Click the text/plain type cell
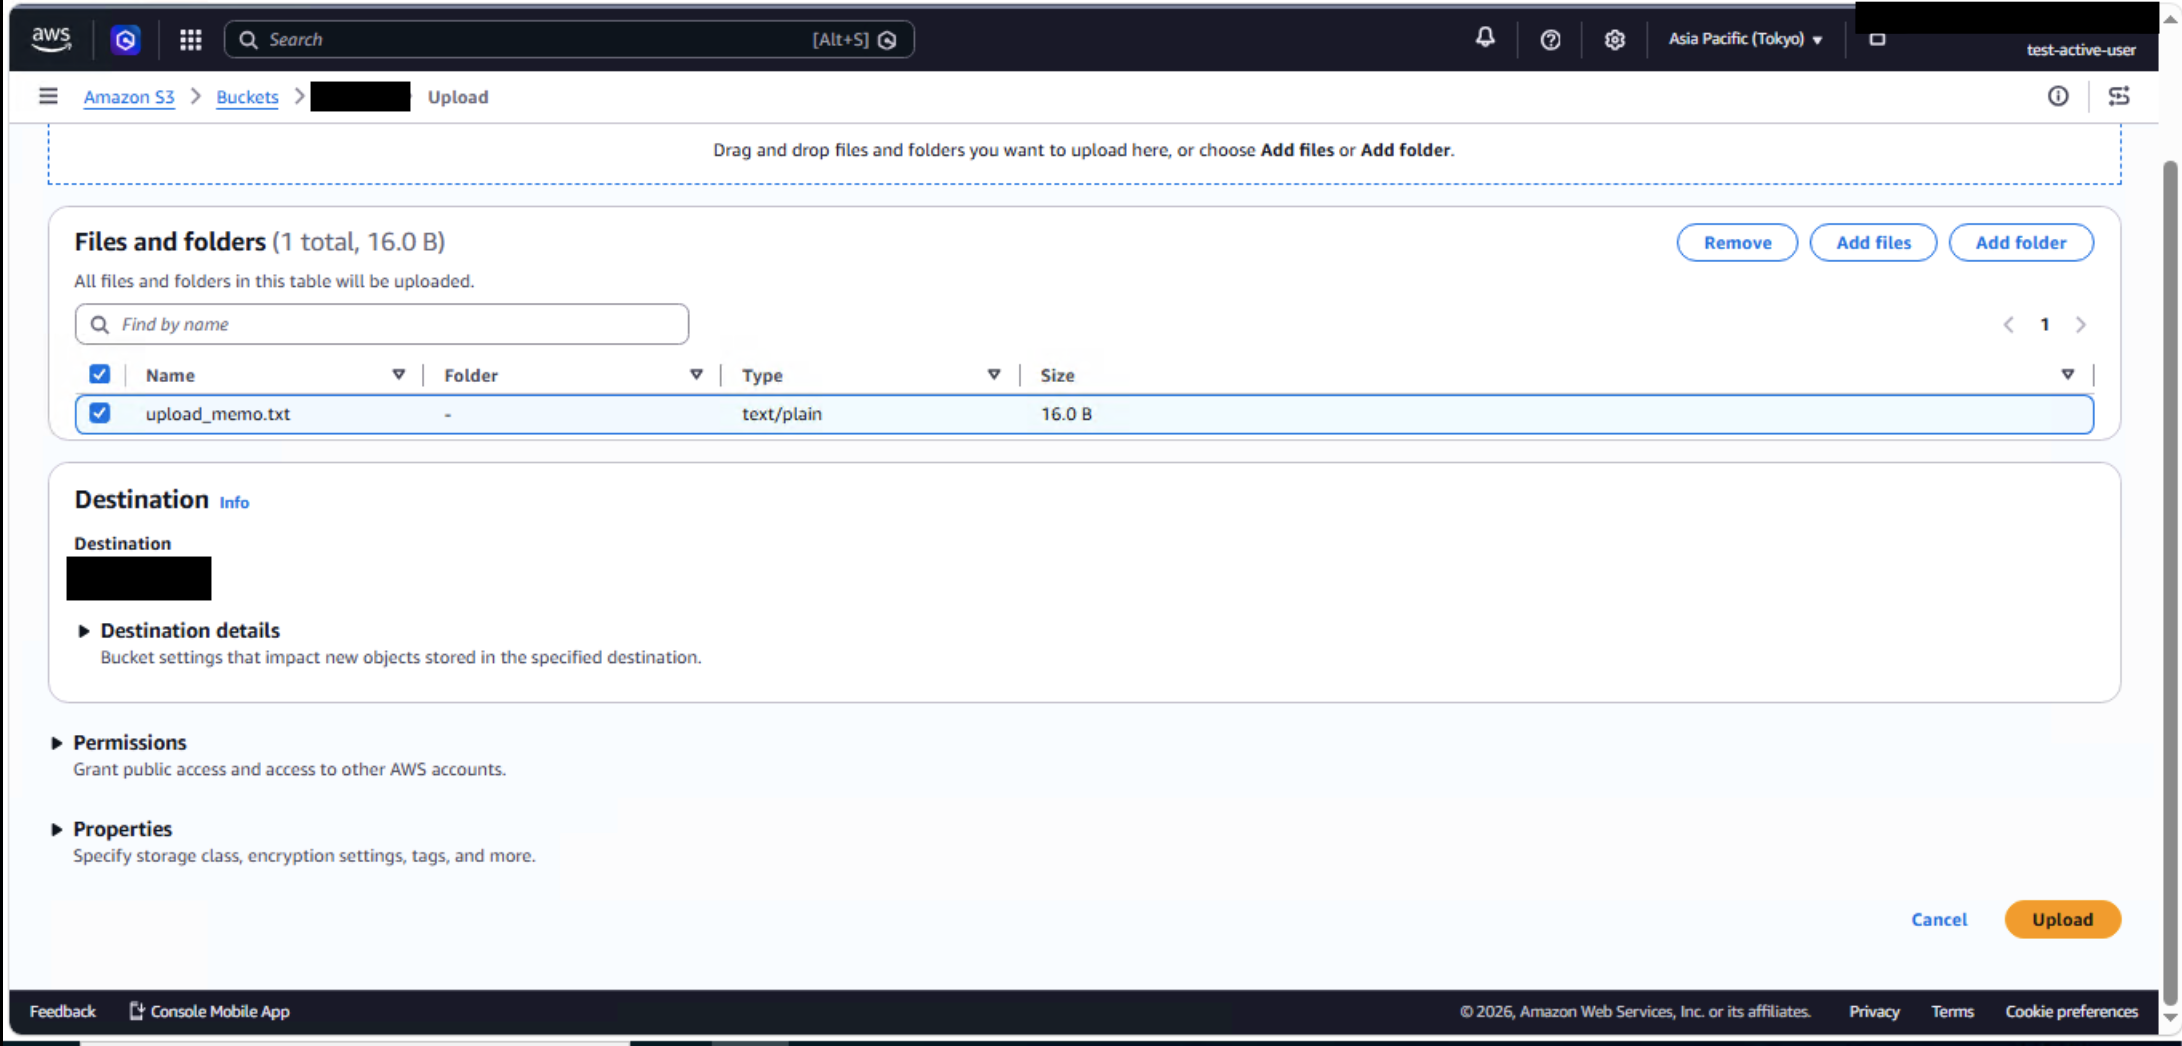The image size is (2182, 1046). point(782,413)
